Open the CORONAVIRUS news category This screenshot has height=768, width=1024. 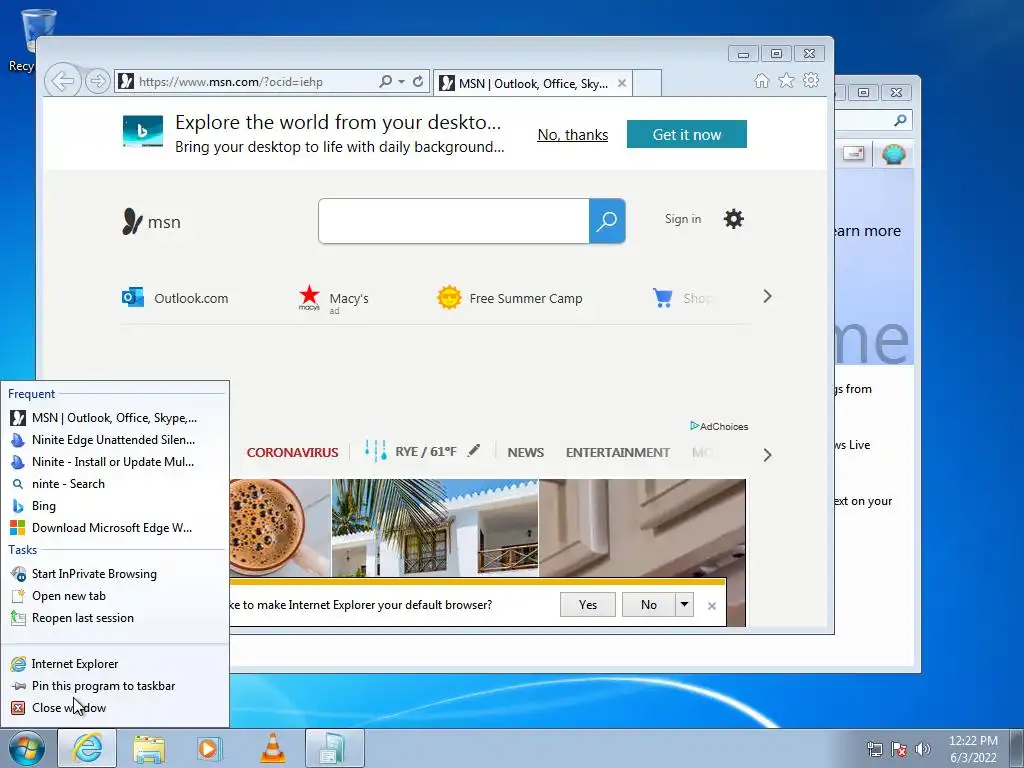click(293, 452)
